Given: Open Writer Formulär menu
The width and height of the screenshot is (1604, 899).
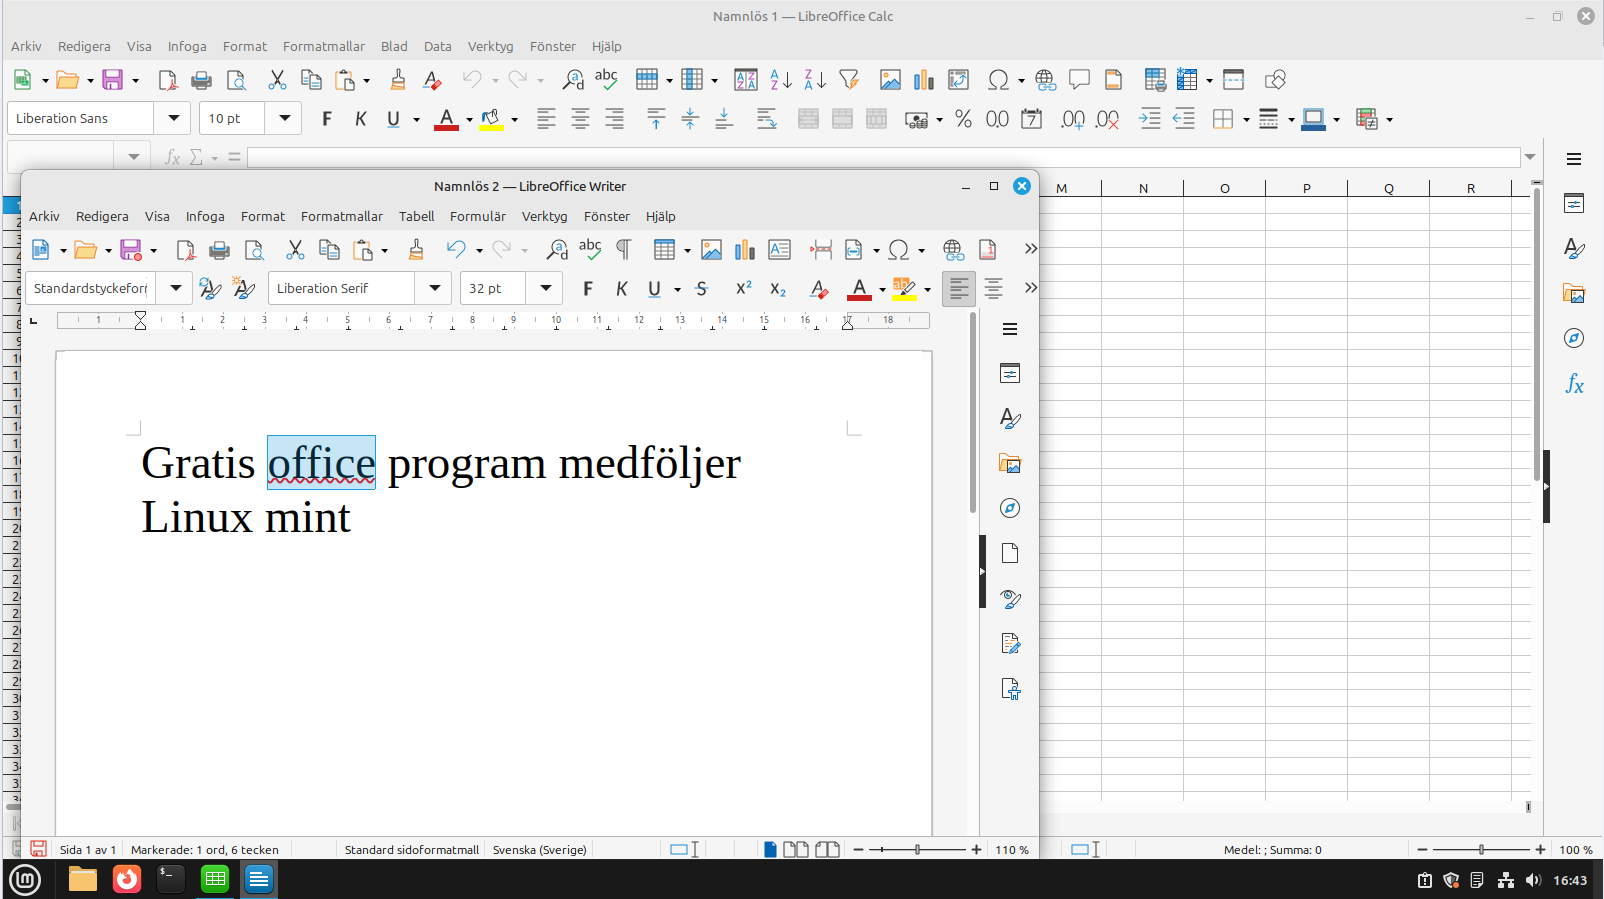Looking at the screenshot, I should (x=478, y=216).
